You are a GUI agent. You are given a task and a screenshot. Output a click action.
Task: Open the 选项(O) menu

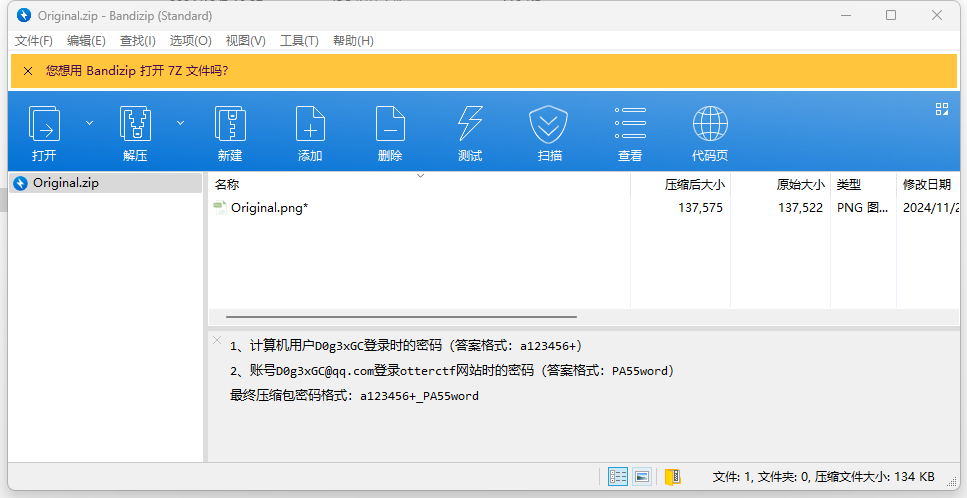click(191, 41)
